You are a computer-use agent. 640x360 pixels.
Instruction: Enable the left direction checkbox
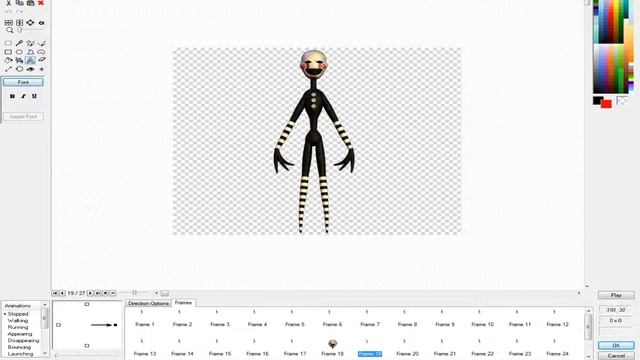click(58, 325)
